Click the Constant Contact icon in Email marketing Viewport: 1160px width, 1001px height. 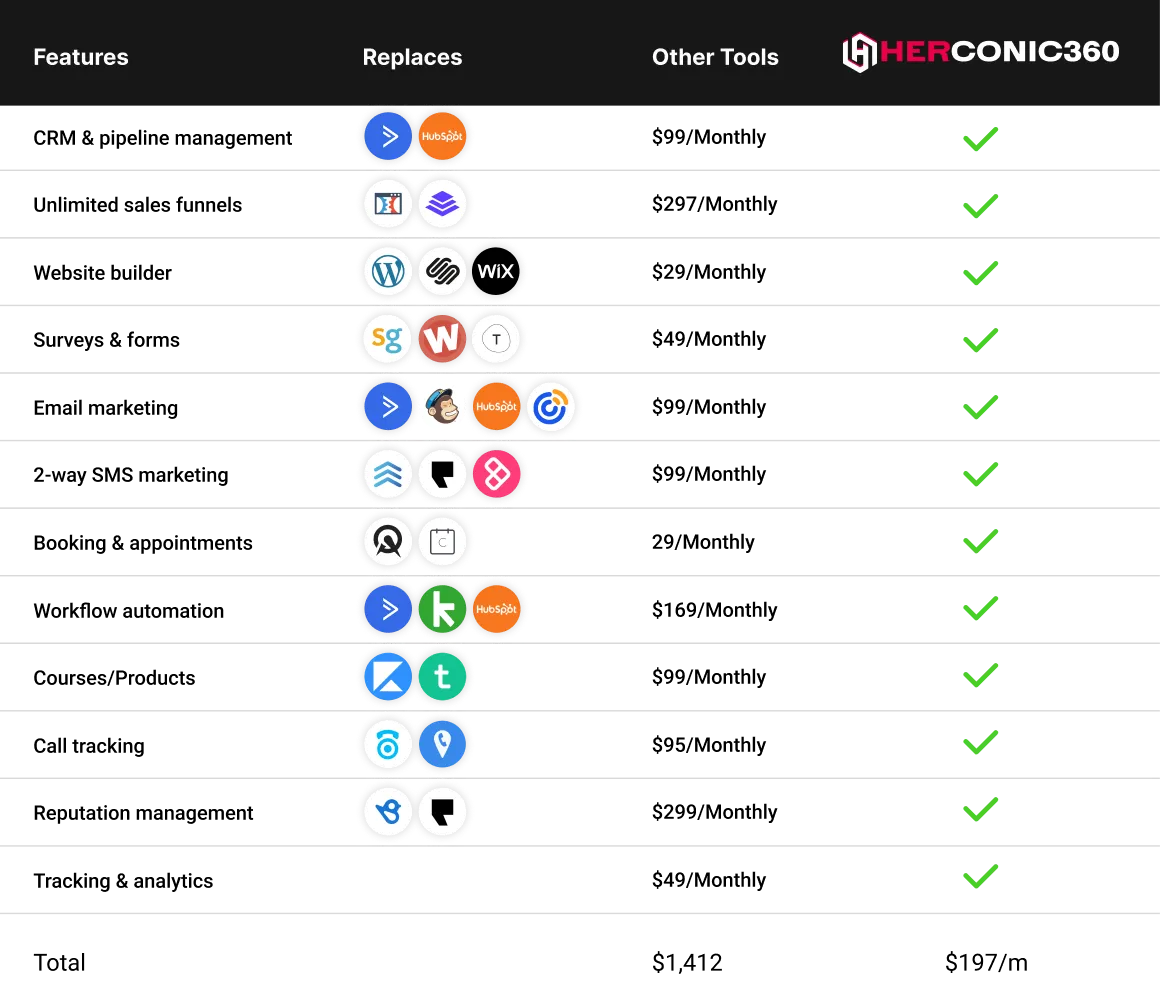point(550,406)
